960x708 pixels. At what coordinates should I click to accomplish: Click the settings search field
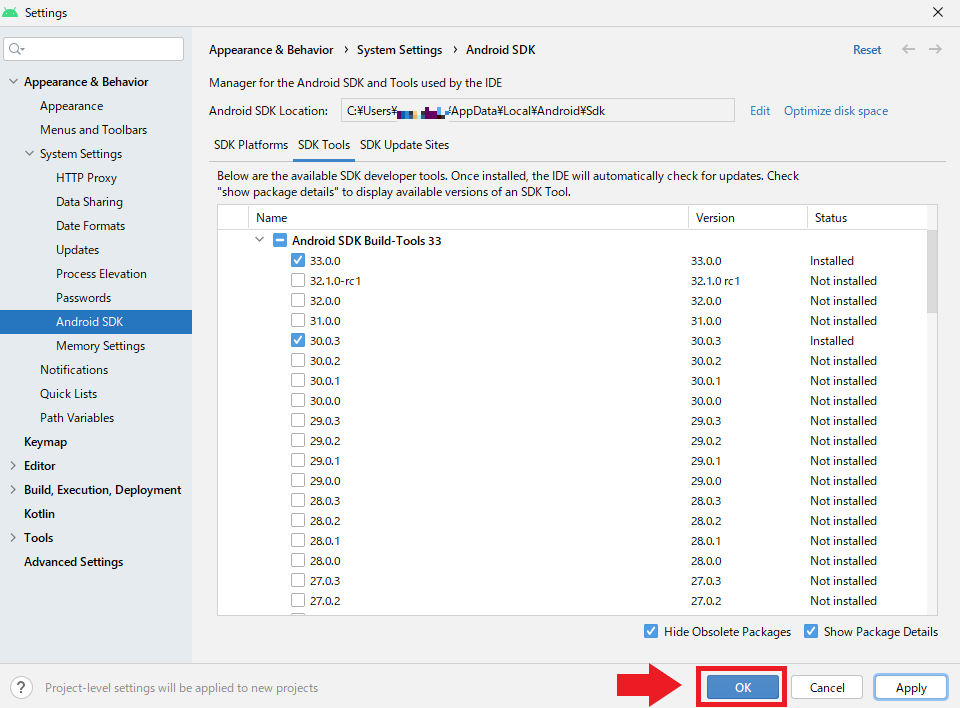click(94, 49)
